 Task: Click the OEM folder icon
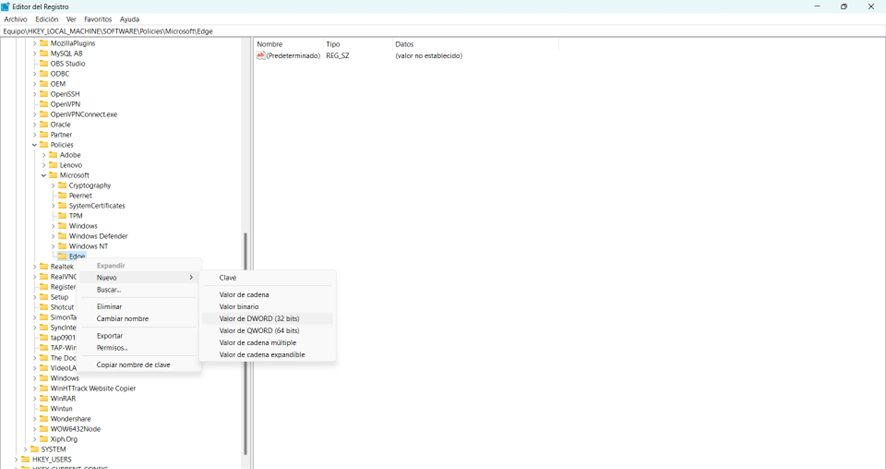(44, 84)
